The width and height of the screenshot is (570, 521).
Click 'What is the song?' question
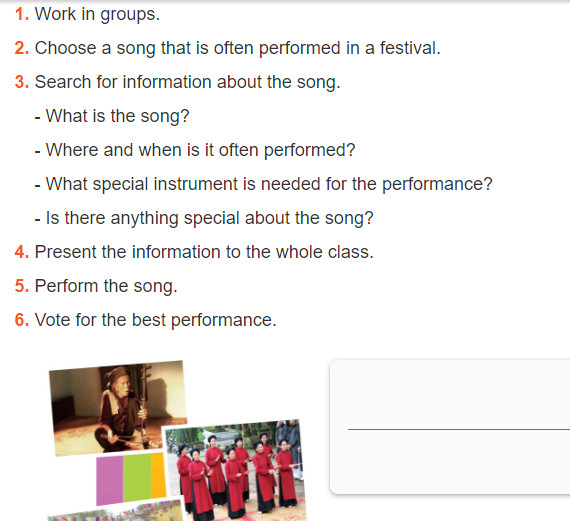click(117, 116)
